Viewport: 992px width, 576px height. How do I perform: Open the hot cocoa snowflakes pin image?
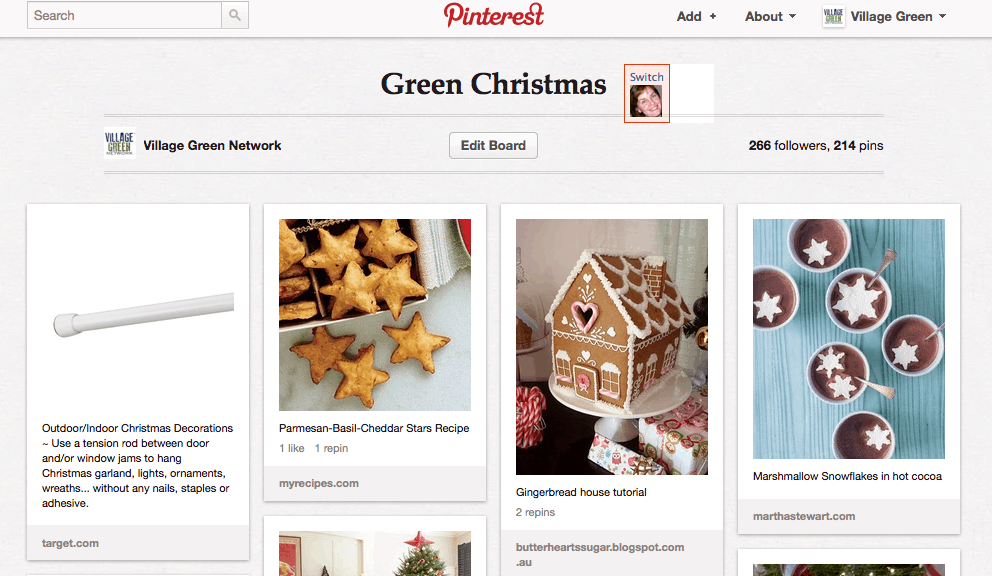tap(849, 339)
